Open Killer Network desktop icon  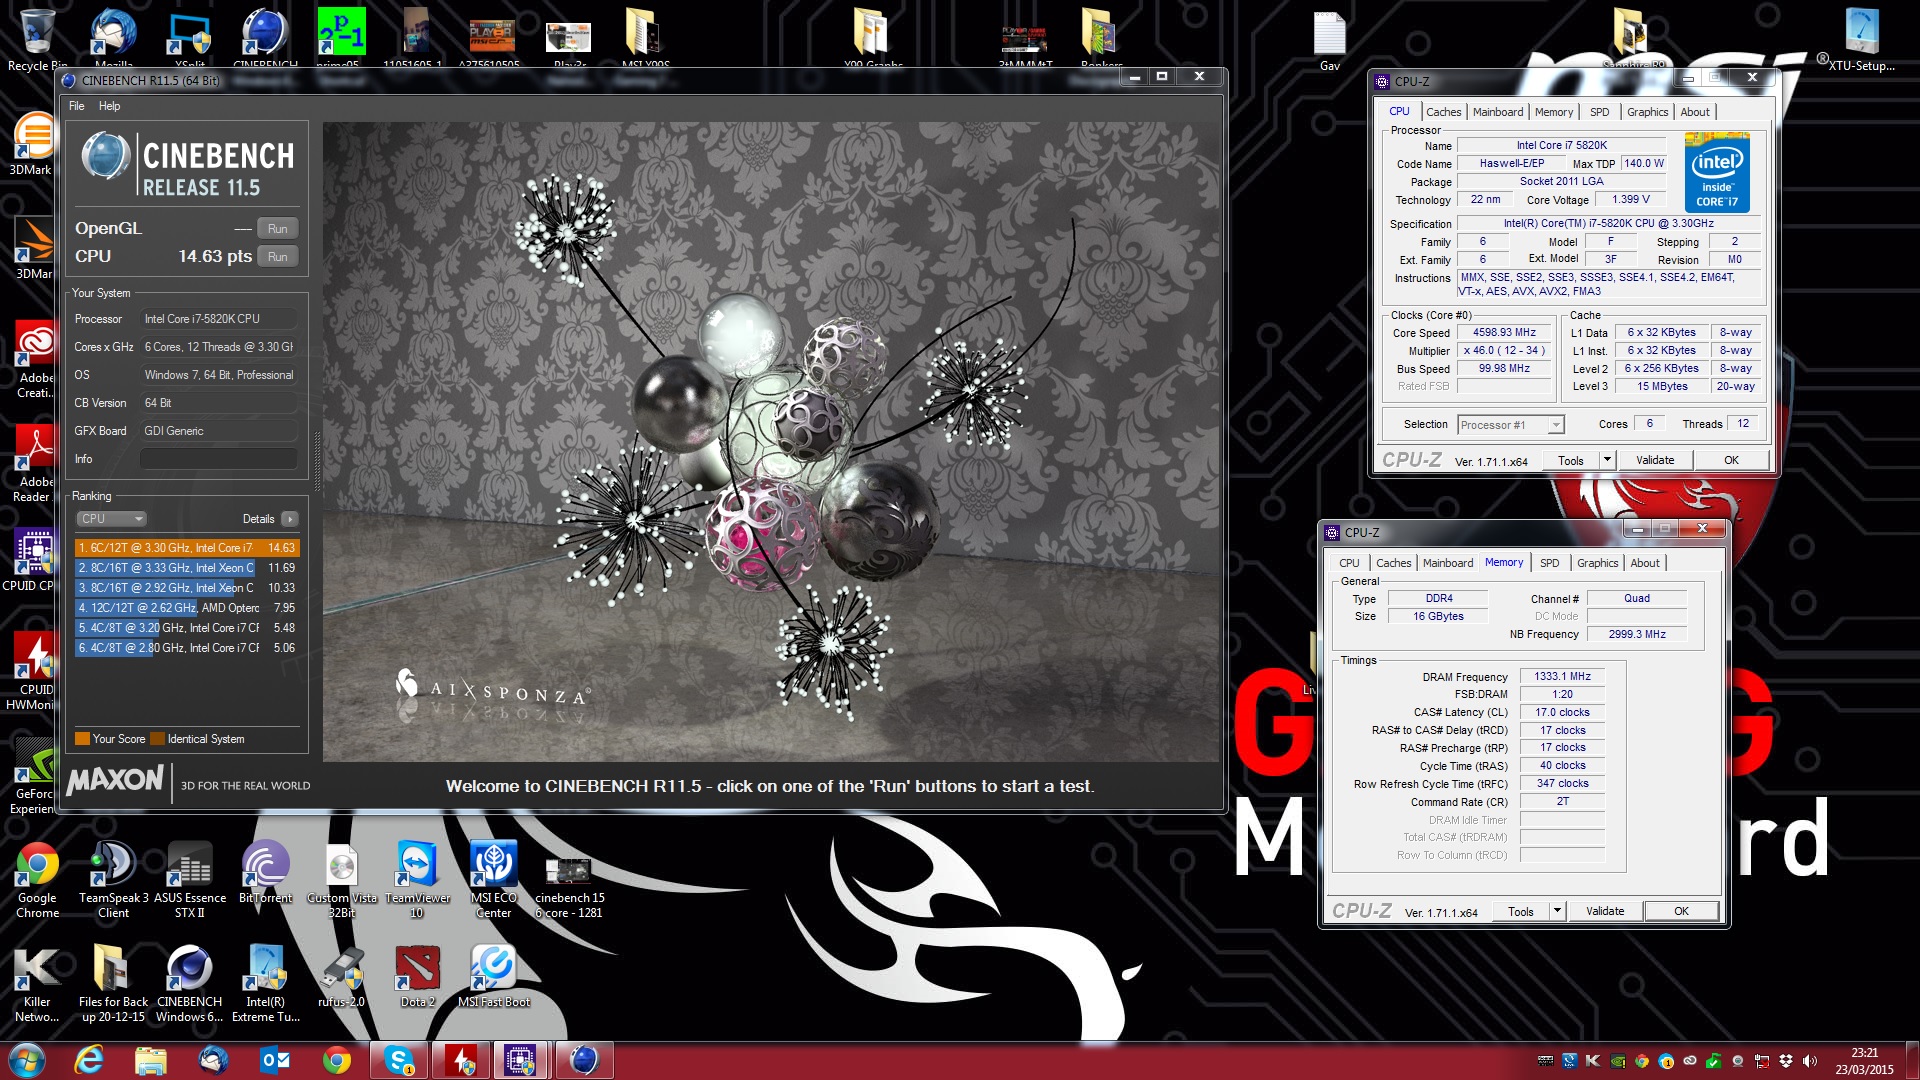click(37, 984)
